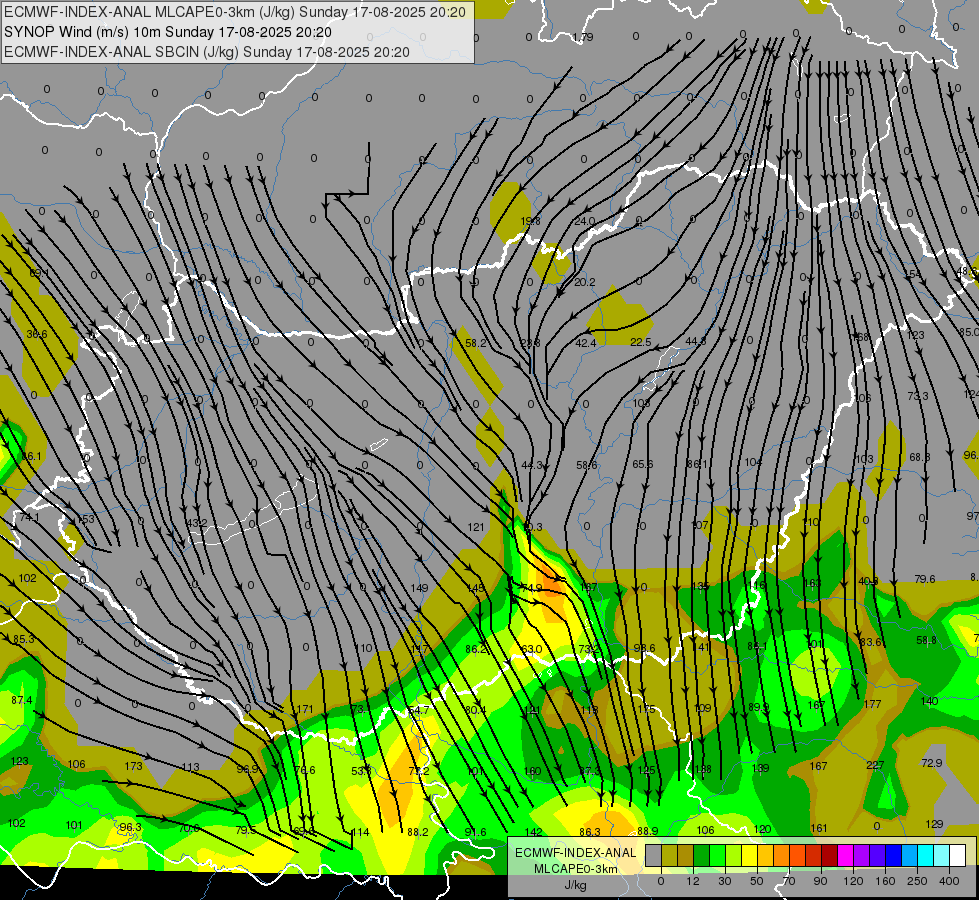Image resolution: width=979 pixels, height=900 pixels.
Task: Select the 171 grid value
Action: click(x=305, y=709)
